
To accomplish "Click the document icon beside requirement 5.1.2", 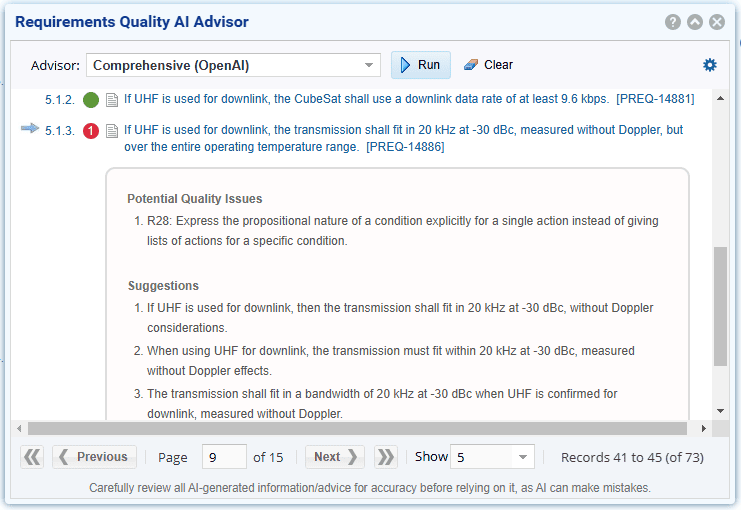I will 112,100.
